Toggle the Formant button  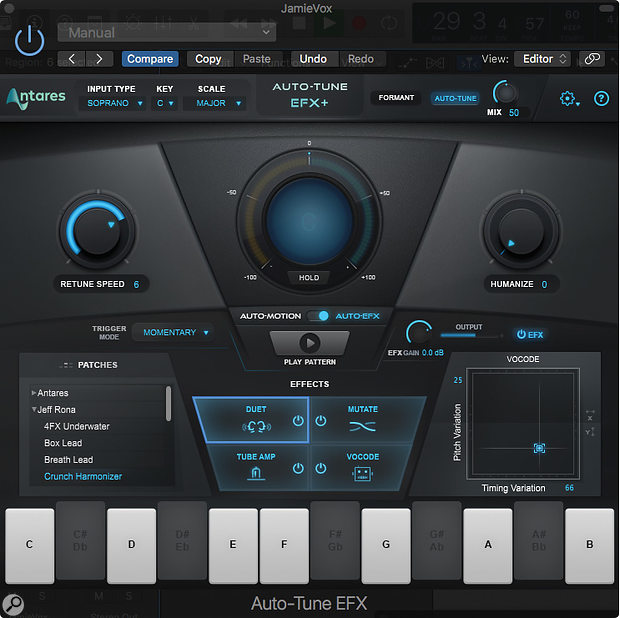tap(396, 98)
